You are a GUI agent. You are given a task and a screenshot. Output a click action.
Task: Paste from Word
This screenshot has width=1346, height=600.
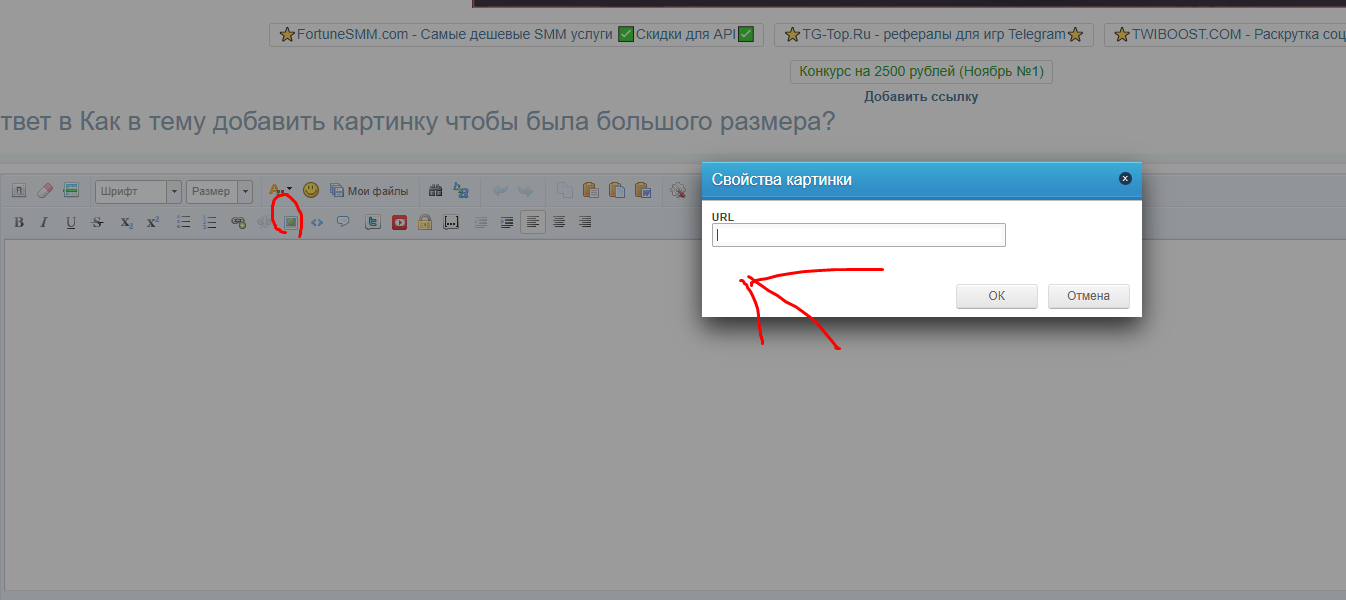point(643,190)
